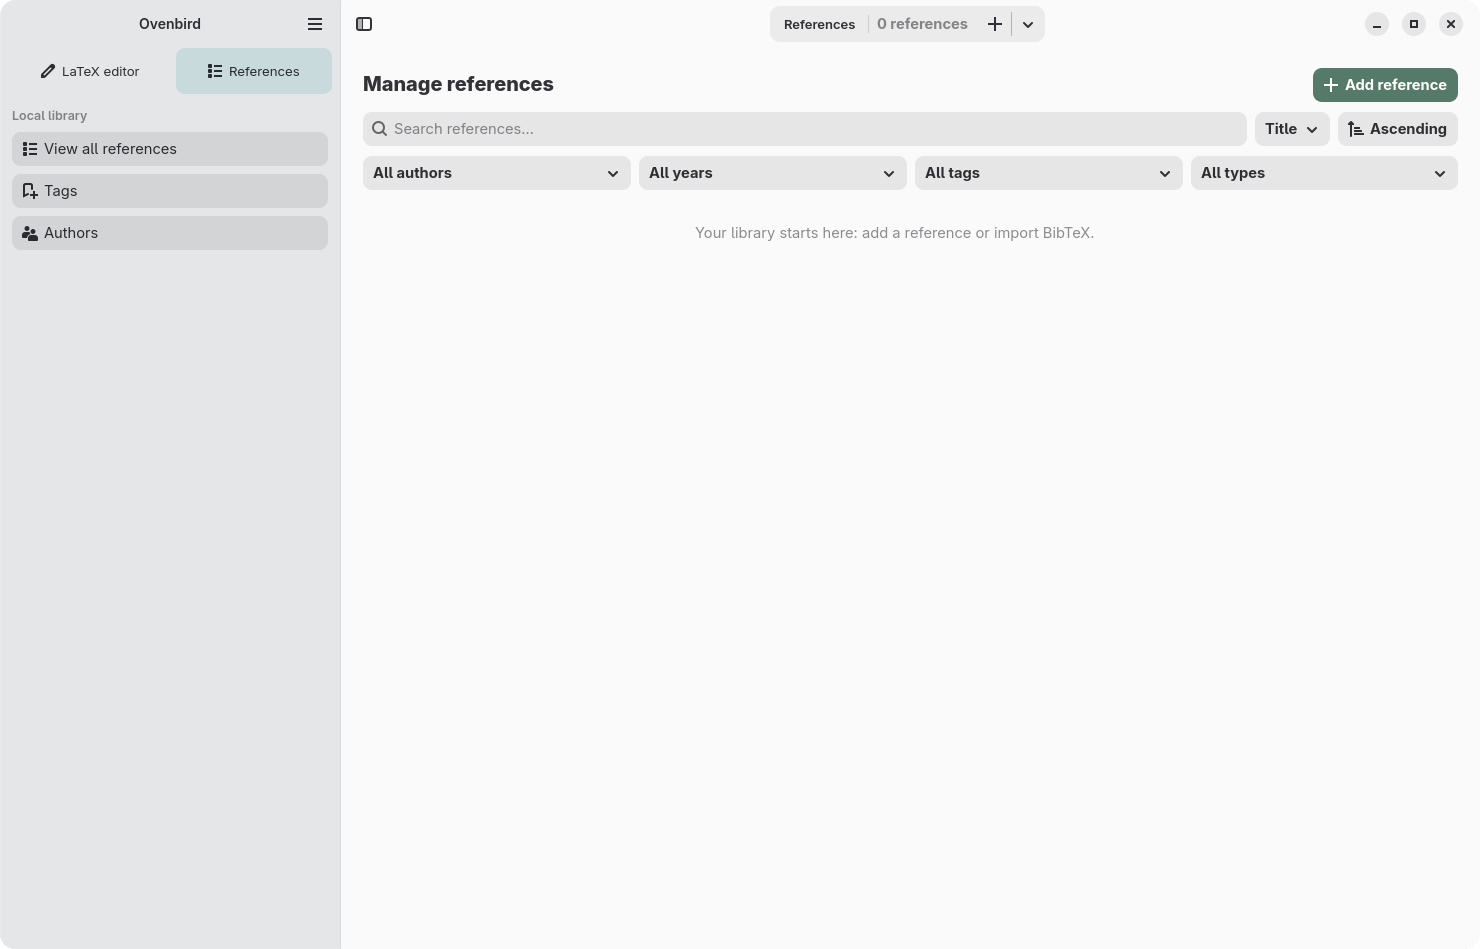
Task: Click the 'Local library' label
Action: [x=49, y=116]
